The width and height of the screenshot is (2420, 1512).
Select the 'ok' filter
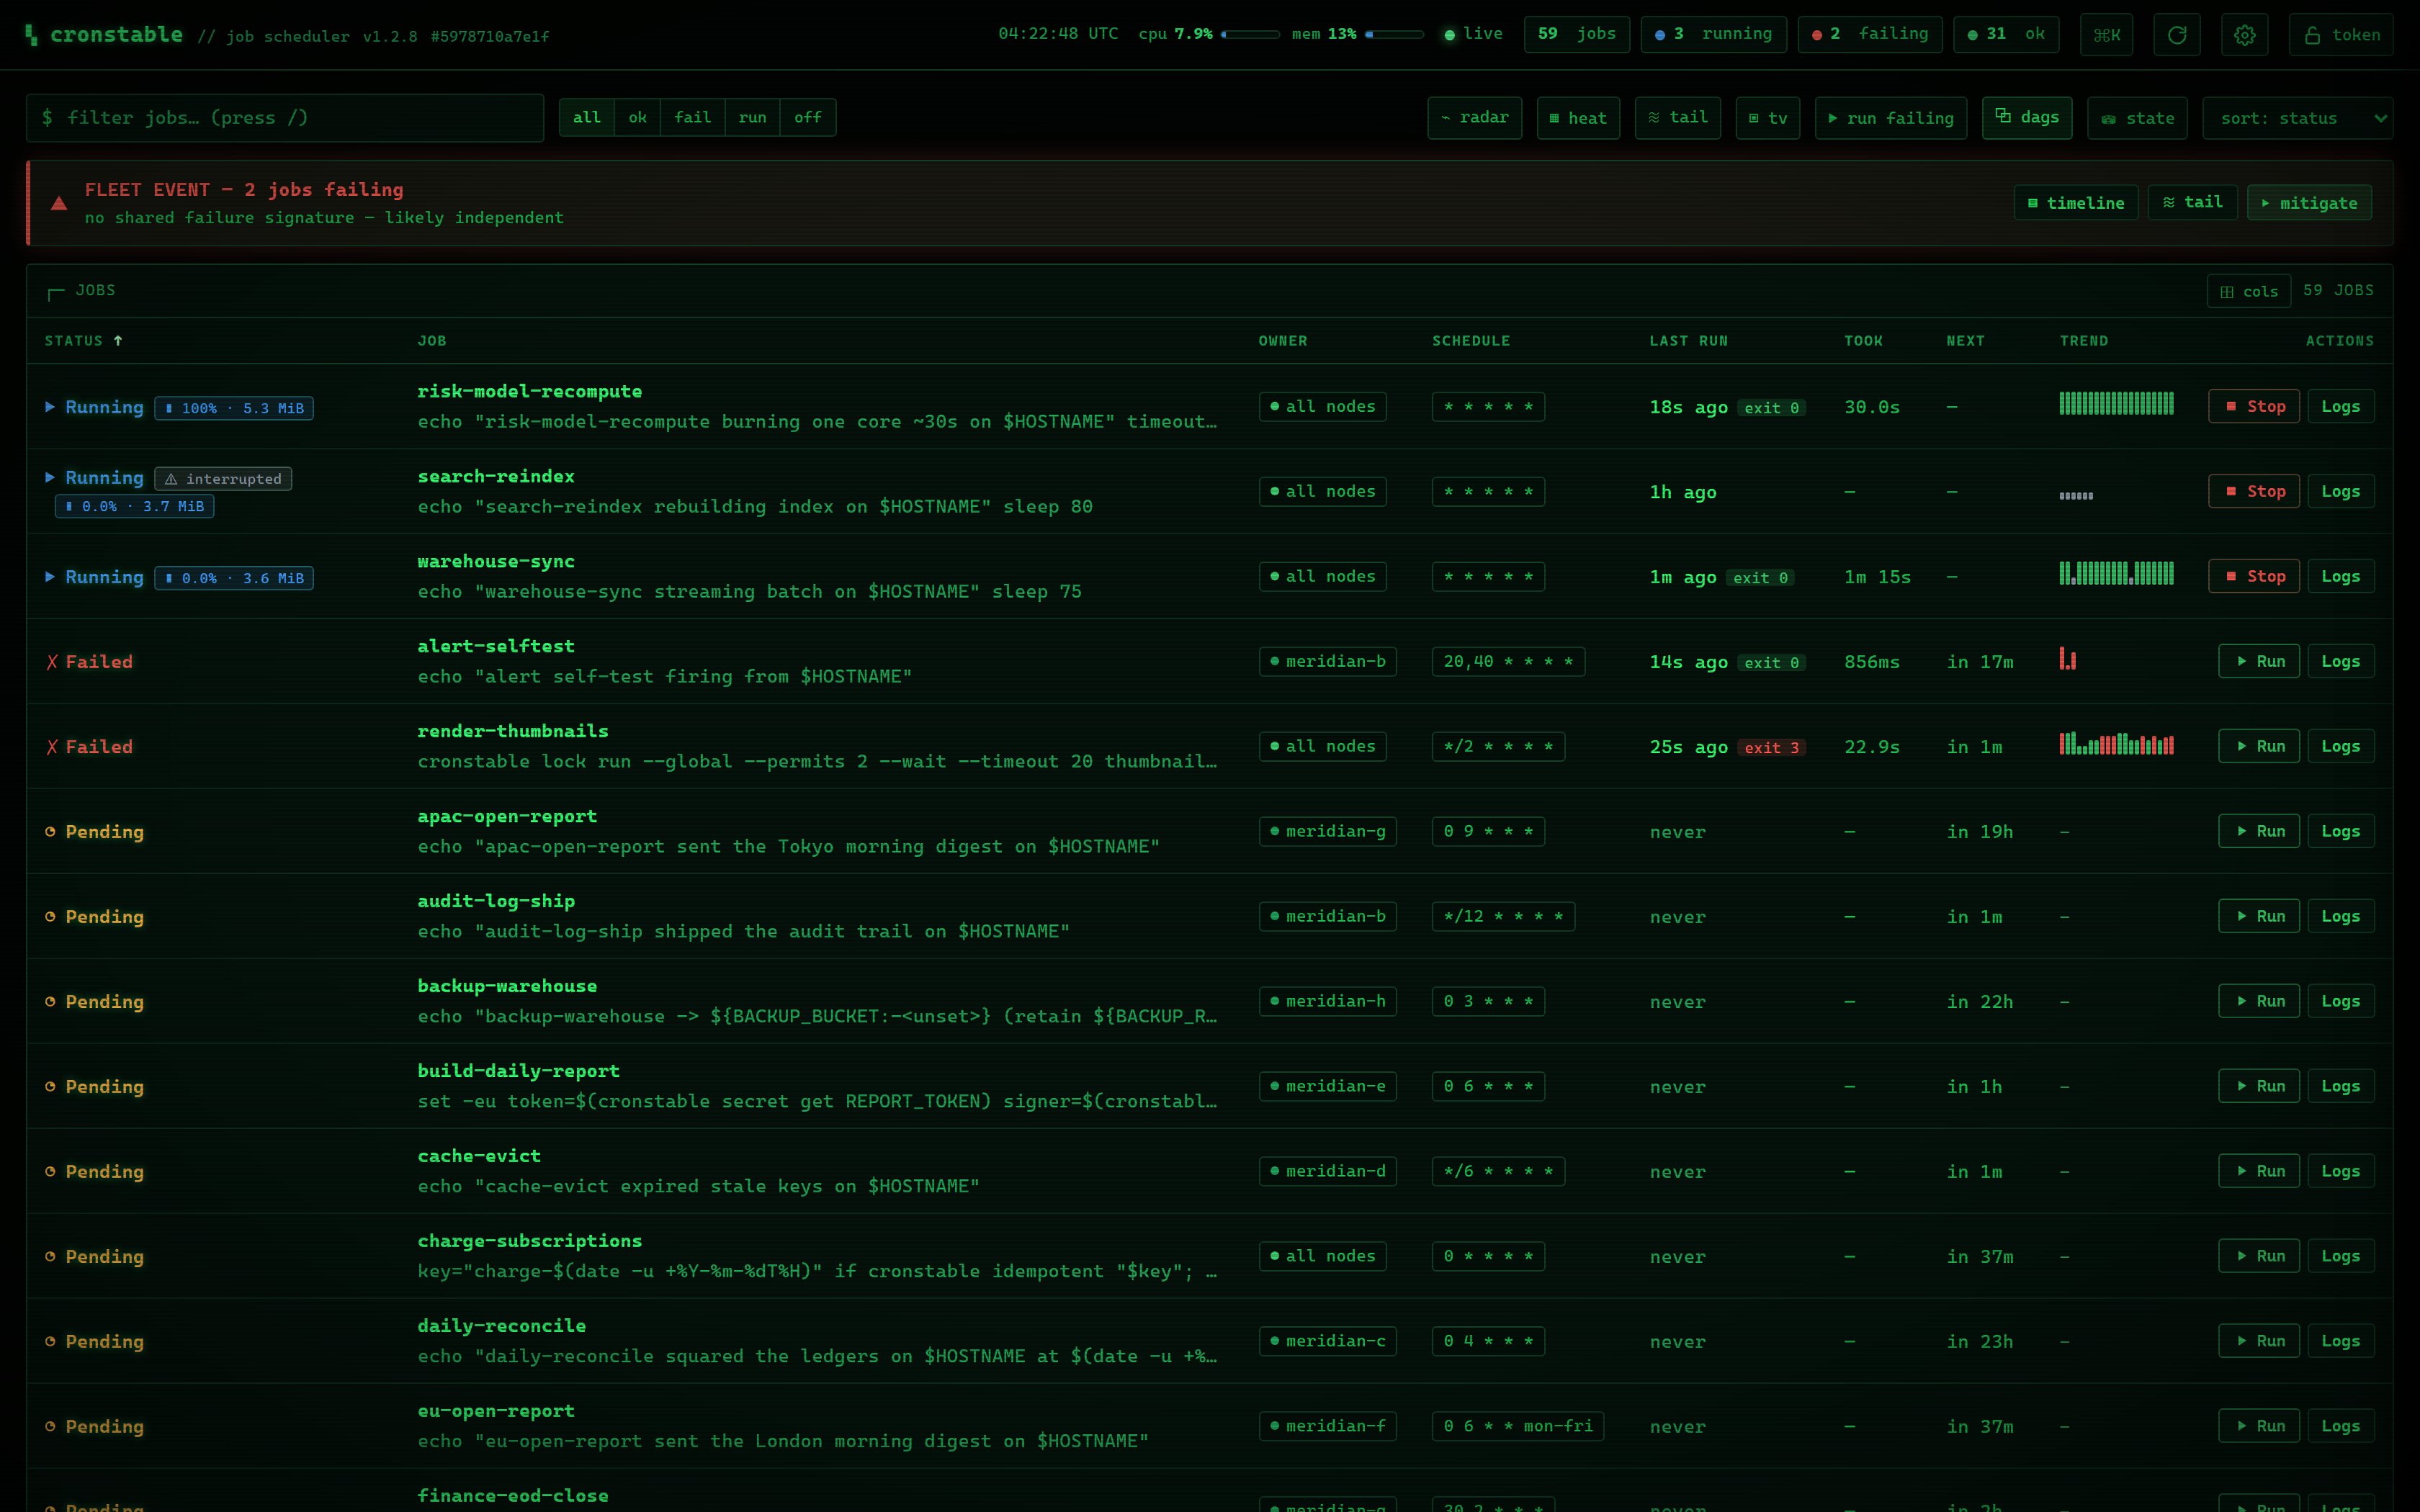pos(637,118)
